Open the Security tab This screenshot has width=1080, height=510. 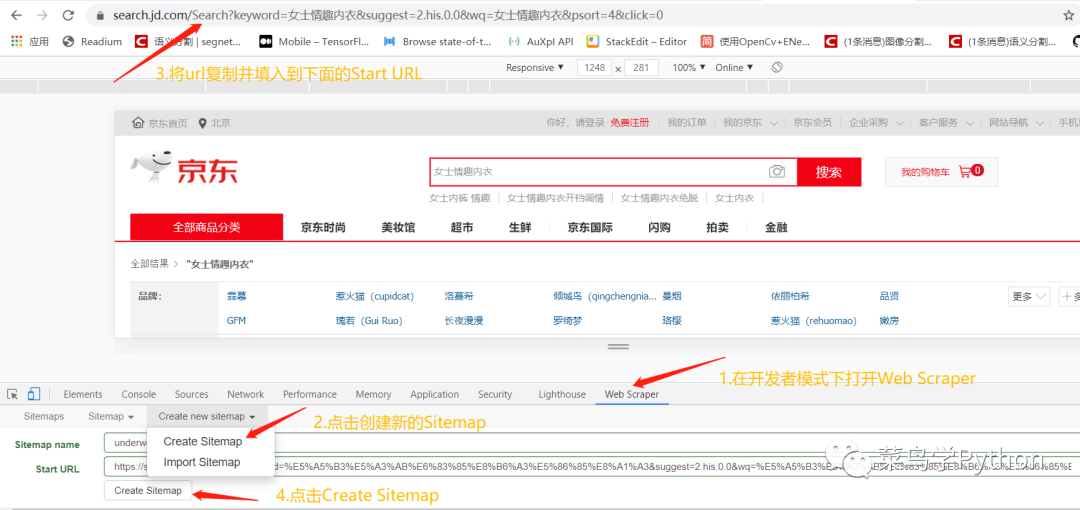coord(495,394)
